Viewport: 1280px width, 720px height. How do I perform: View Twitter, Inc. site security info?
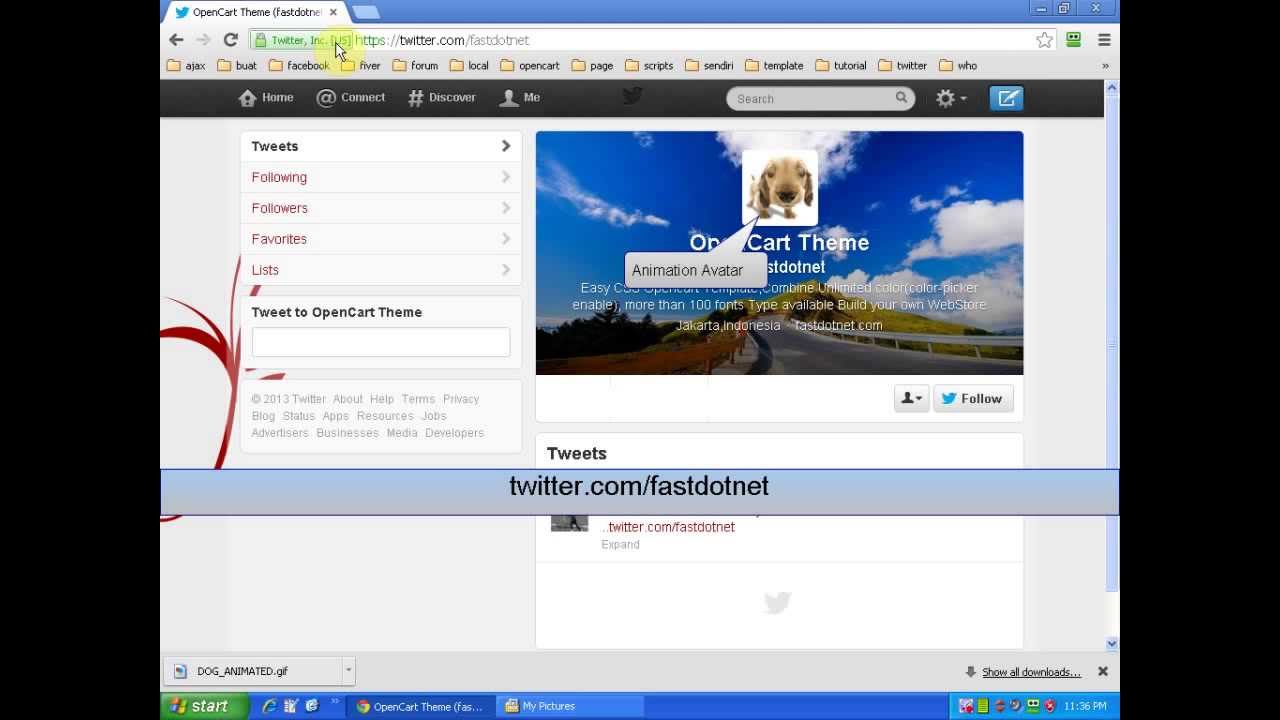[x=301, y=40]
